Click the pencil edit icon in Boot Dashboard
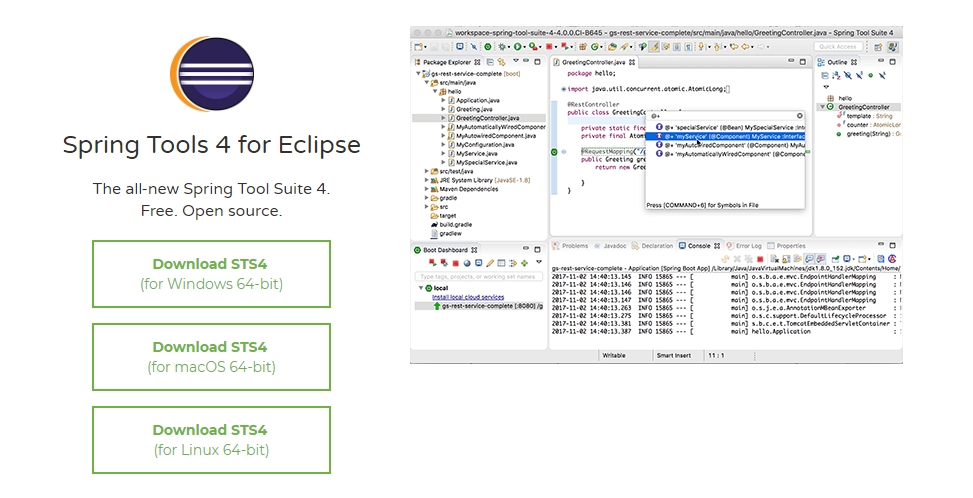The width and height of the screenshot is (973, 498). [490, 263]
